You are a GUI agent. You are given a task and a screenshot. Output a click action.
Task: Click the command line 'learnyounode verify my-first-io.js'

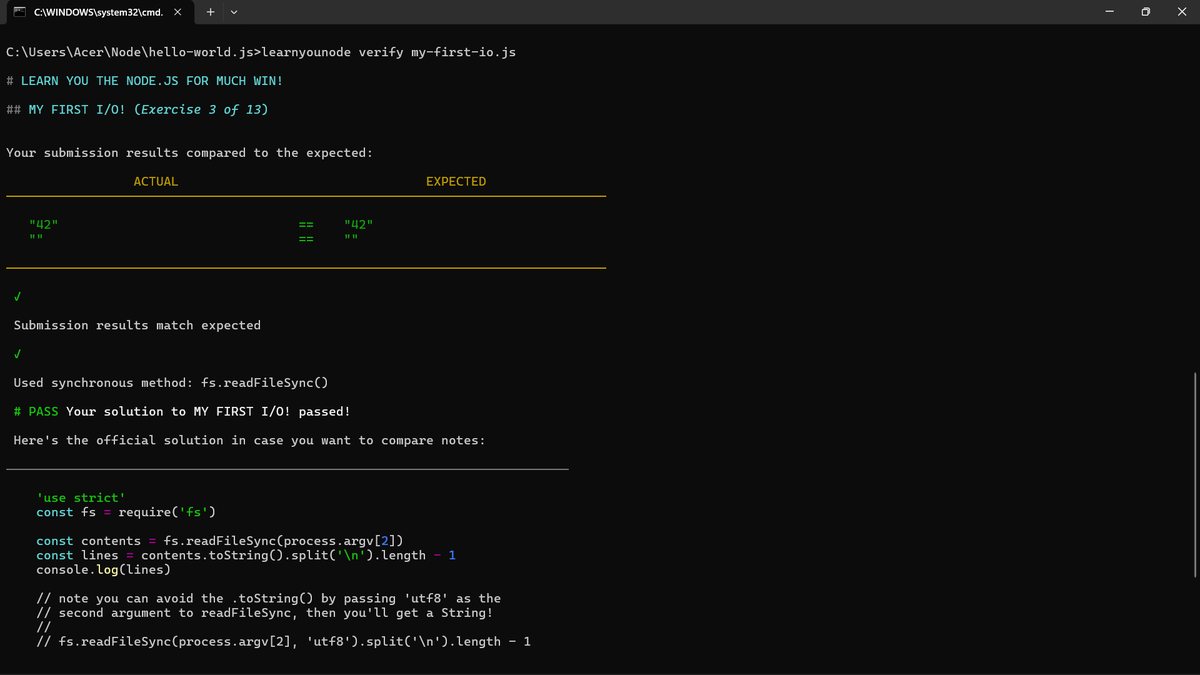[389, 51]
